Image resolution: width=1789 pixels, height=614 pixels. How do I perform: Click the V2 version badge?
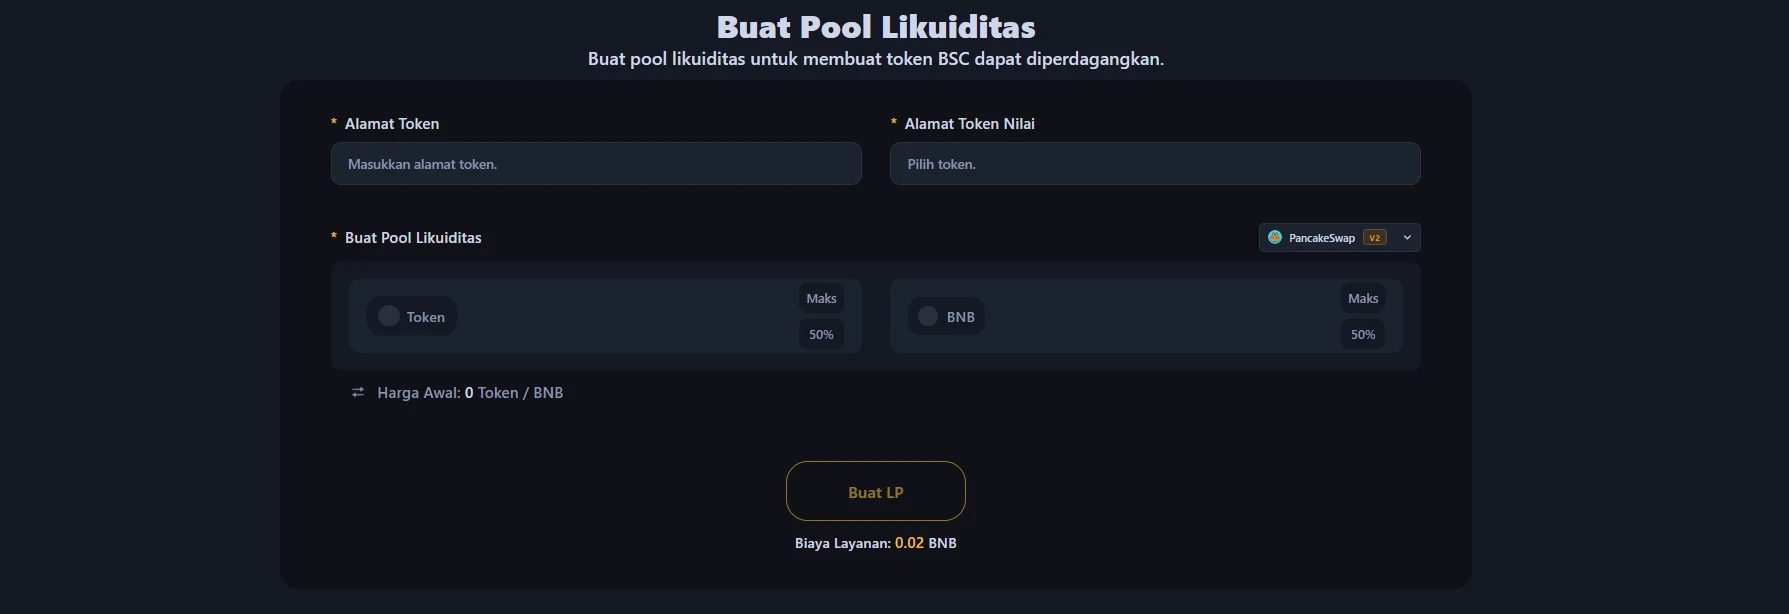click(1374, 238)
